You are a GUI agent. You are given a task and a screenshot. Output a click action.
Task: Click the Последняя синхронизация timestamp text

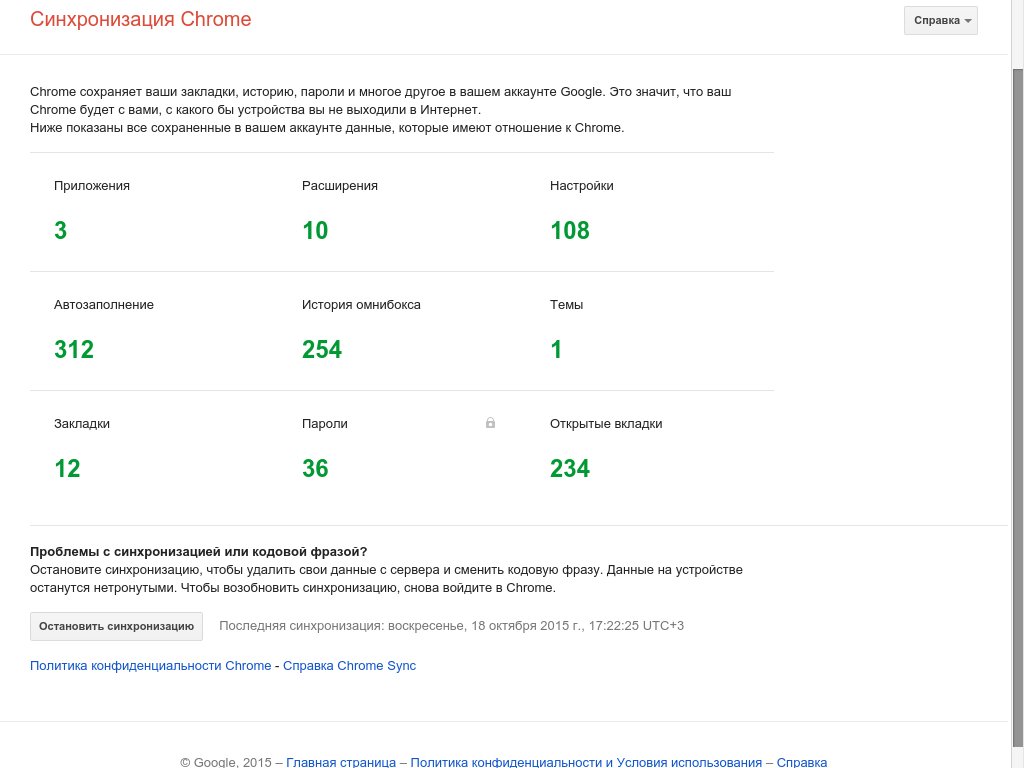click(x=451, y=626)
